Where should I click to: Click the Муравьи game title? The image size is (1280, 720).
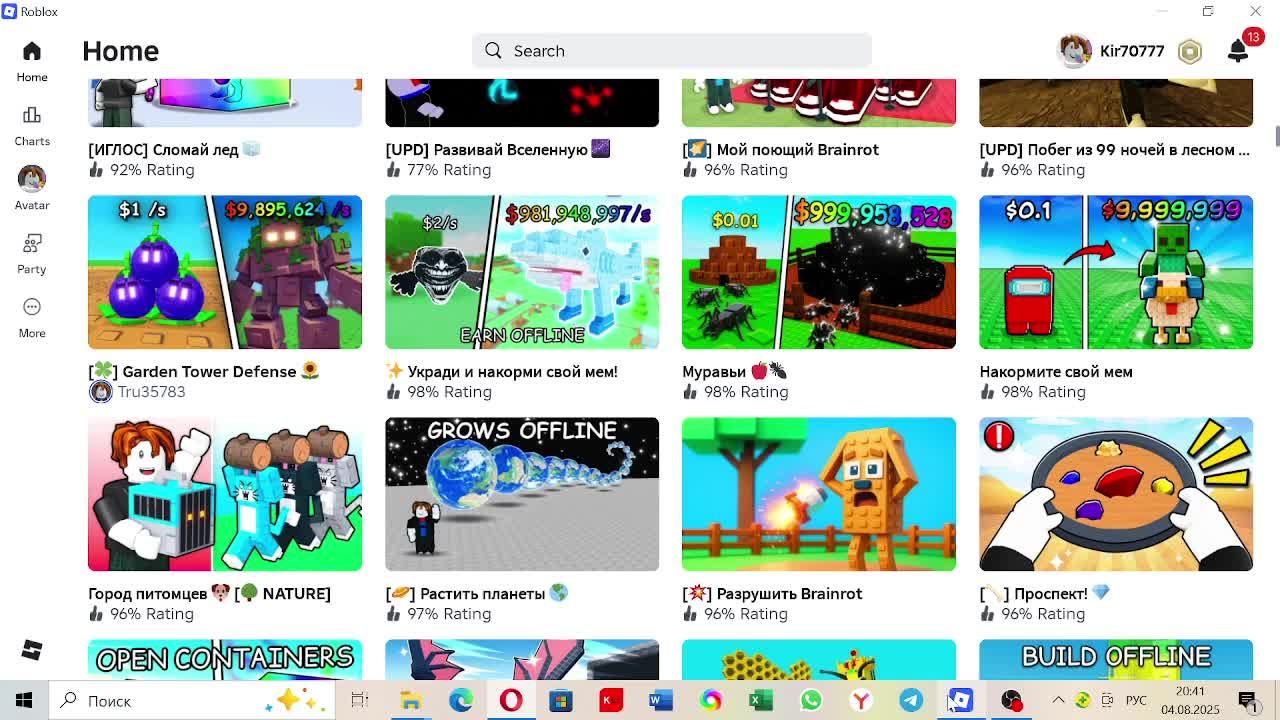pyautogui.click(x=734, y=371)
